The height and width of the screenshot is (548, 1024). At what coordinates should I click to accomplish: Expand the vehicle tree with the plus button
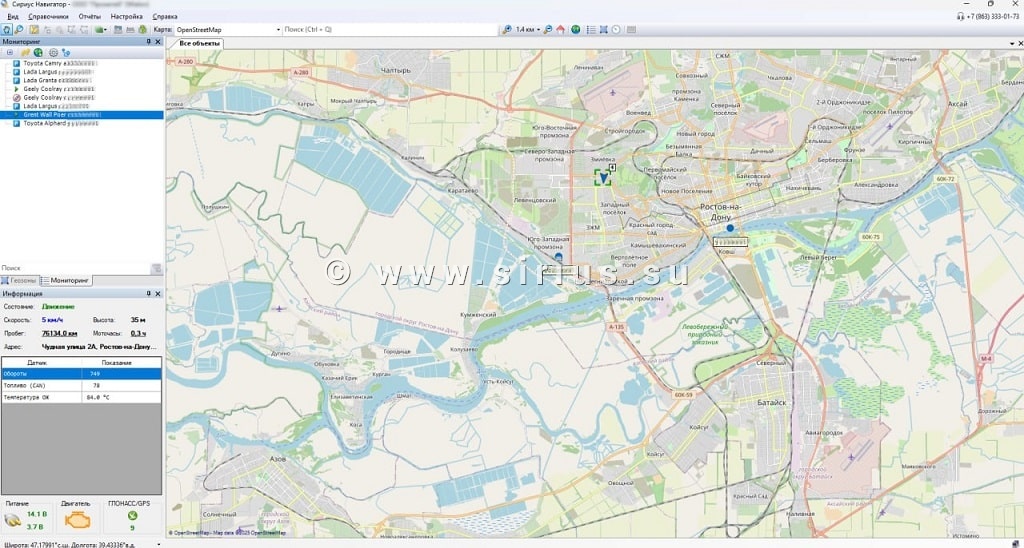(x=10, y=52)
